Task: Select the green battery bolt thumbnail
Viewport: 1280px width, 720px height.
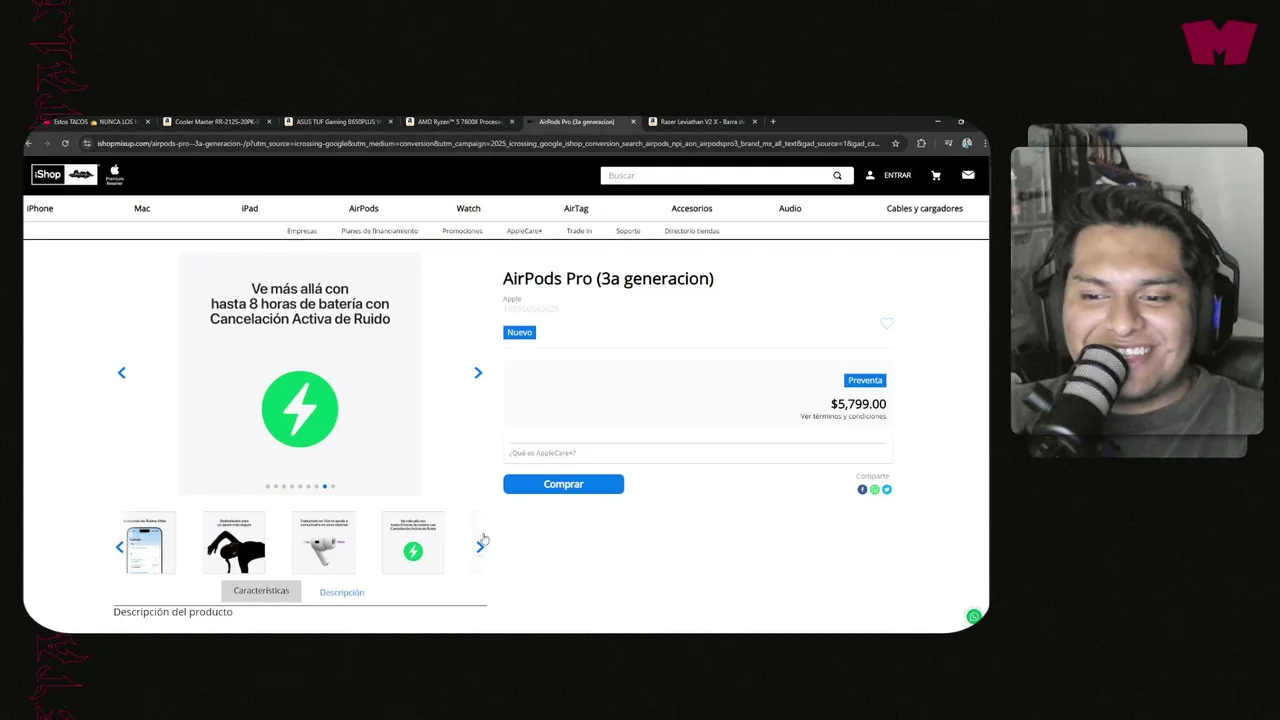Action: click(413, 543)
